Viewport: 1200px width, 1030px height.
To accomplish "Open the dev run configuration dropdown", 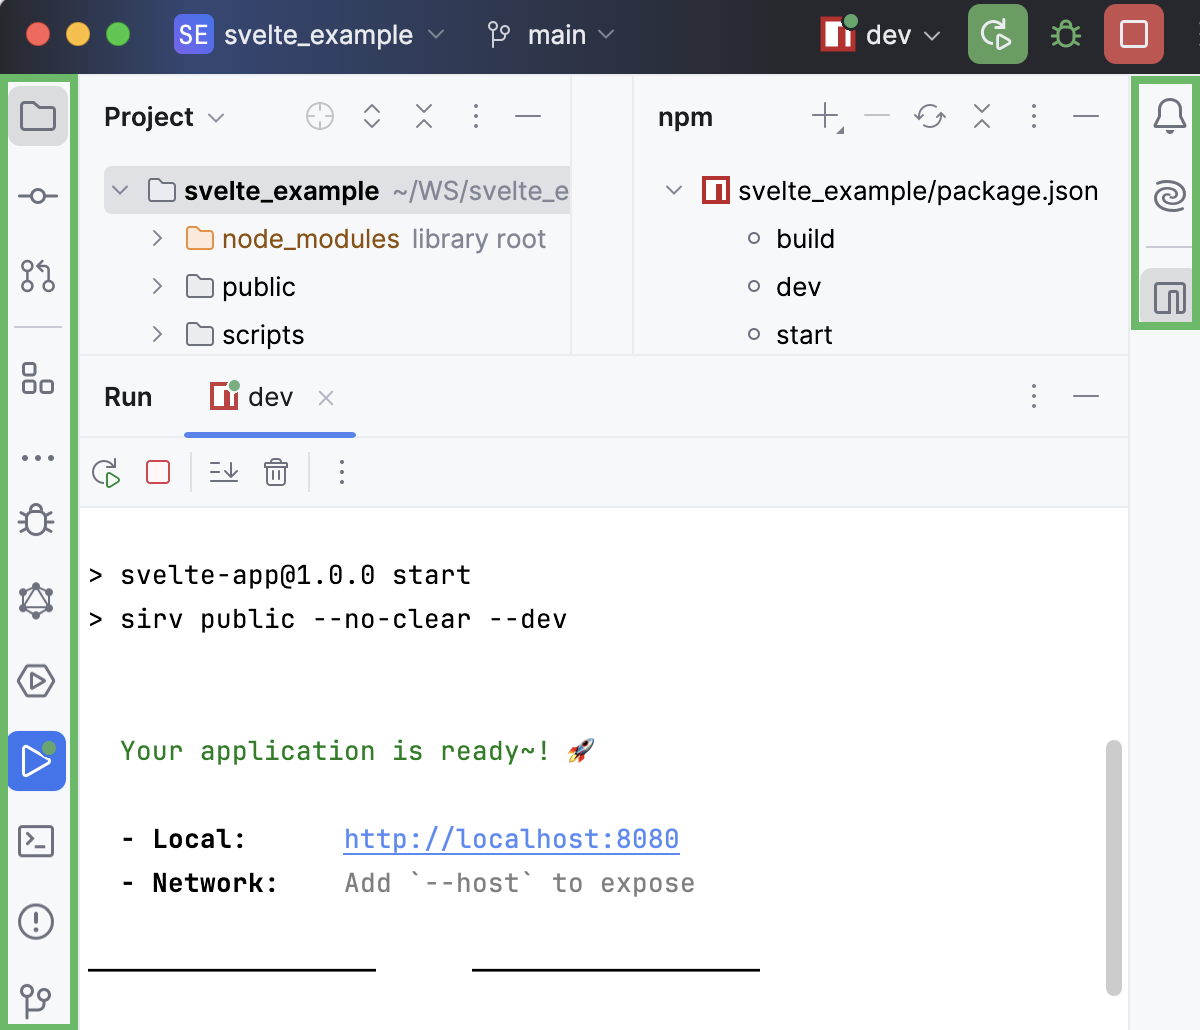I will click(x=881, y=35).
